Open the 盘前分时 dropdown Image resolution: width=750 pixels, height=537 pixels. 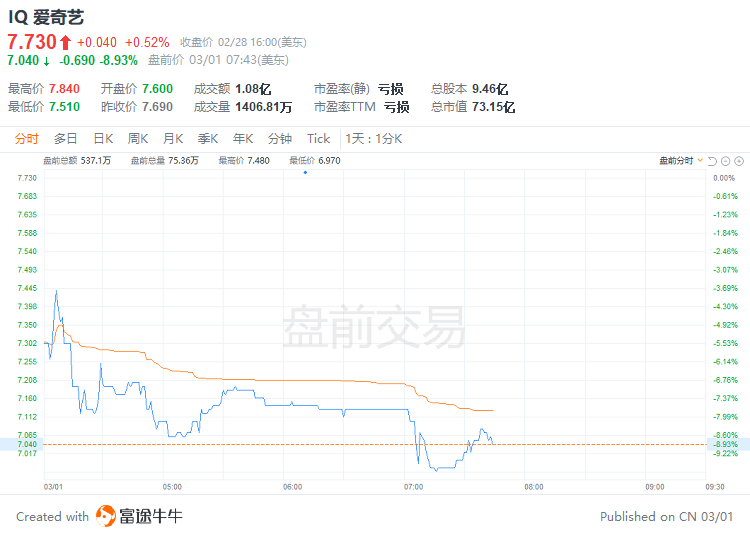tap(681, 161)
